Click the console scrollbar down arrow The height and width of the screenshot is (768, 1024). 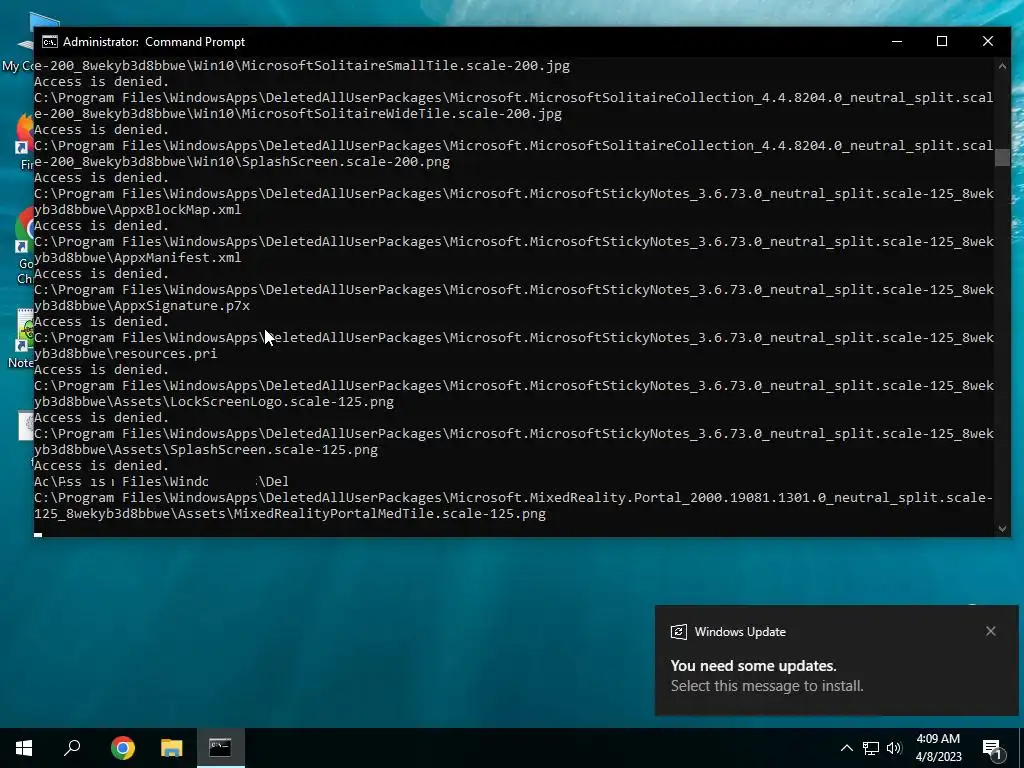(x=1002, y=529)
